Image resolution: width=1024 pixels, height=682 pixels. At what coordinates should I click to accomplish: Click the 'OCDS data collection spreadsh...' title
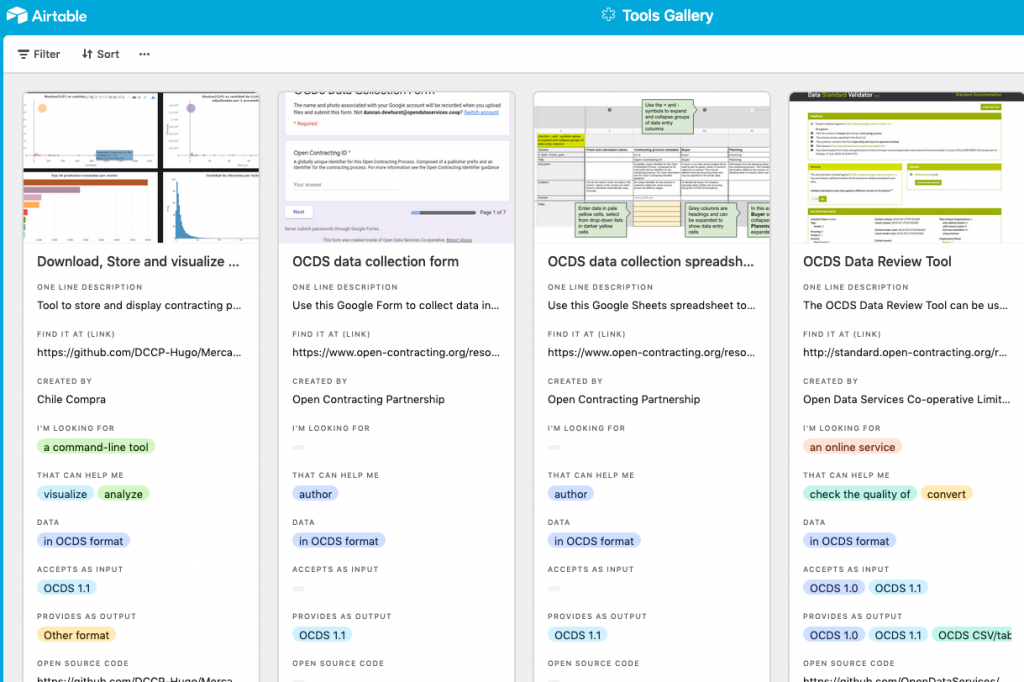650,261
